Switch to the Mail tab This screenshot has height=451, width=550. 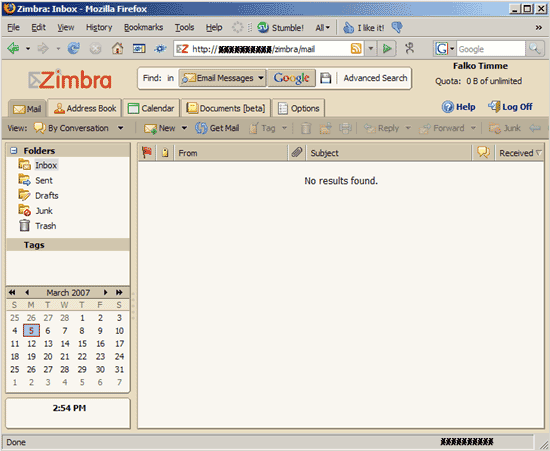[27, 109]
